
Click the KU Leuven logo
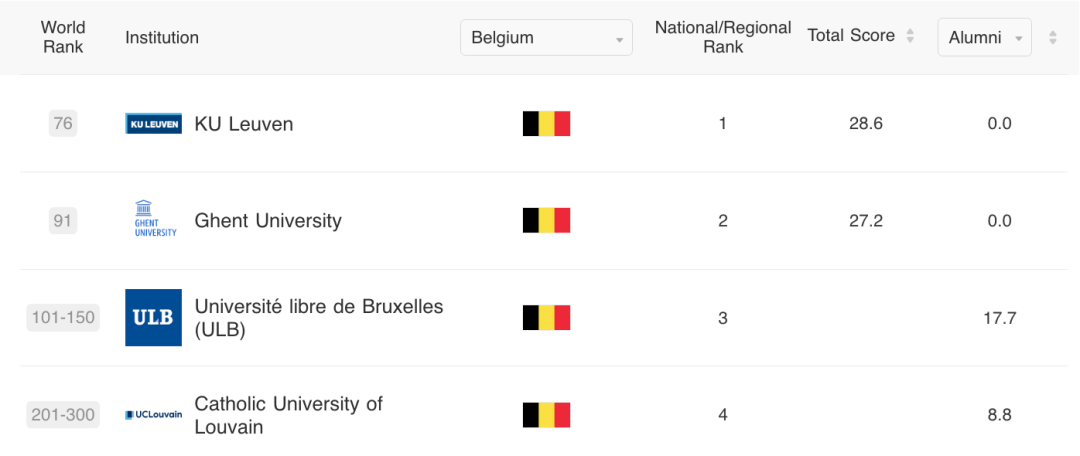coord(154,123)
